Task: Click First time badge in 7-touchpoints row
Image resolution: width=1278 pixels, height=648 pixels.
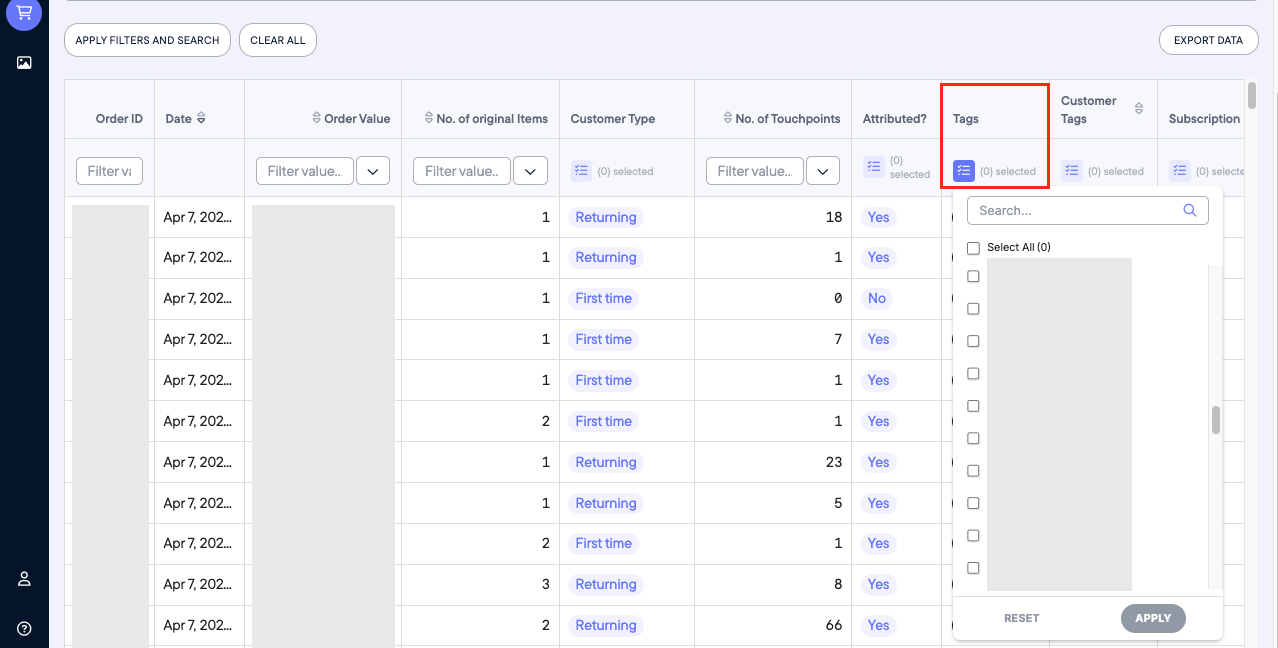Action: click(604, 339)
